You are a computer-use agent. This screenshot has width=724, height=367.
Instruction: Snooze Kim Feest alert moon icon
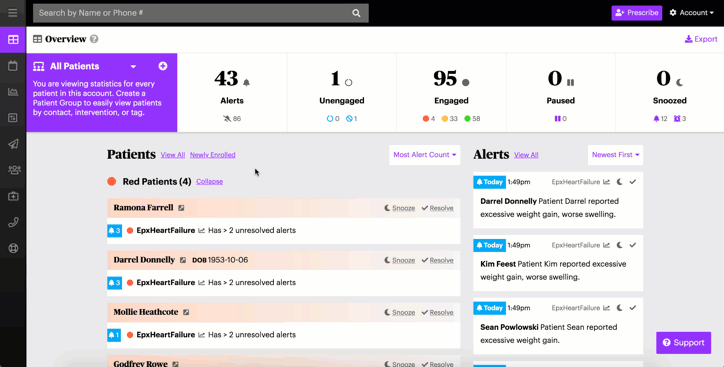coord(620,245)
